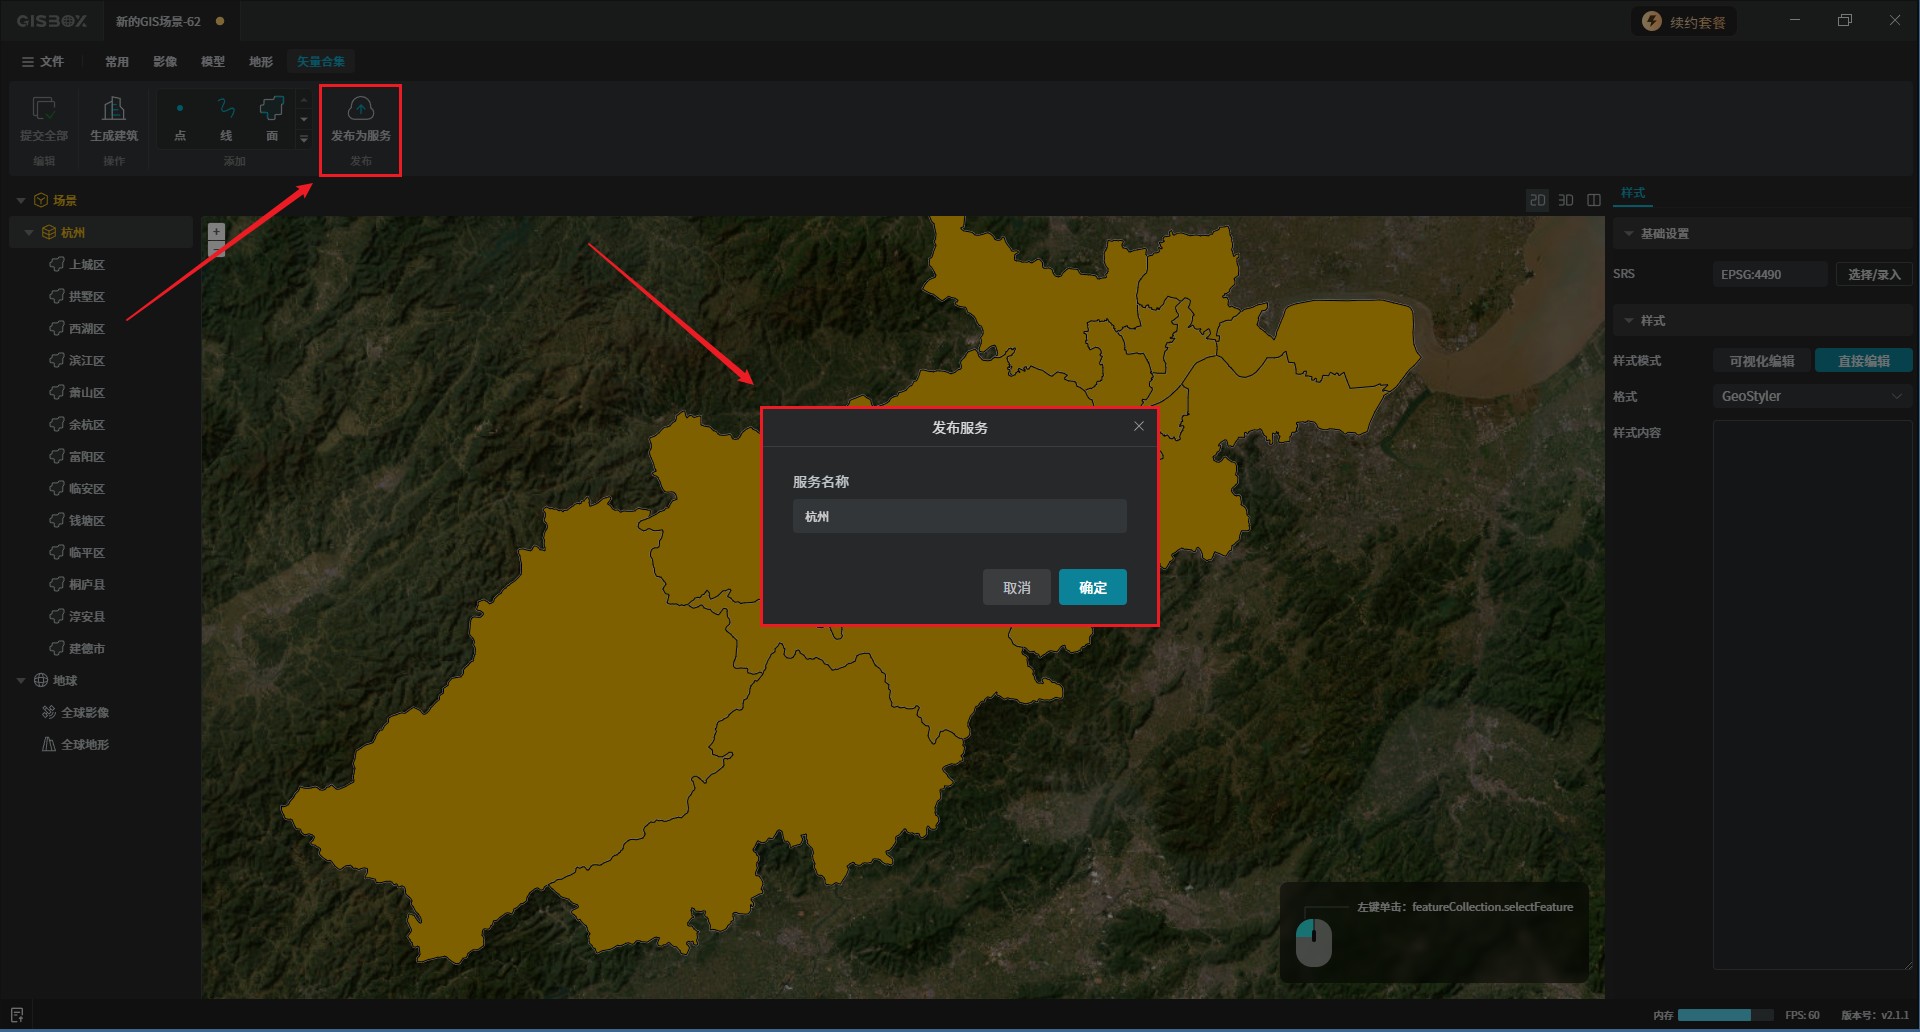The width and height of the screenshot is (1920, 1032).
Task: Switch the map view to 3D
Action: [1566, 200]
